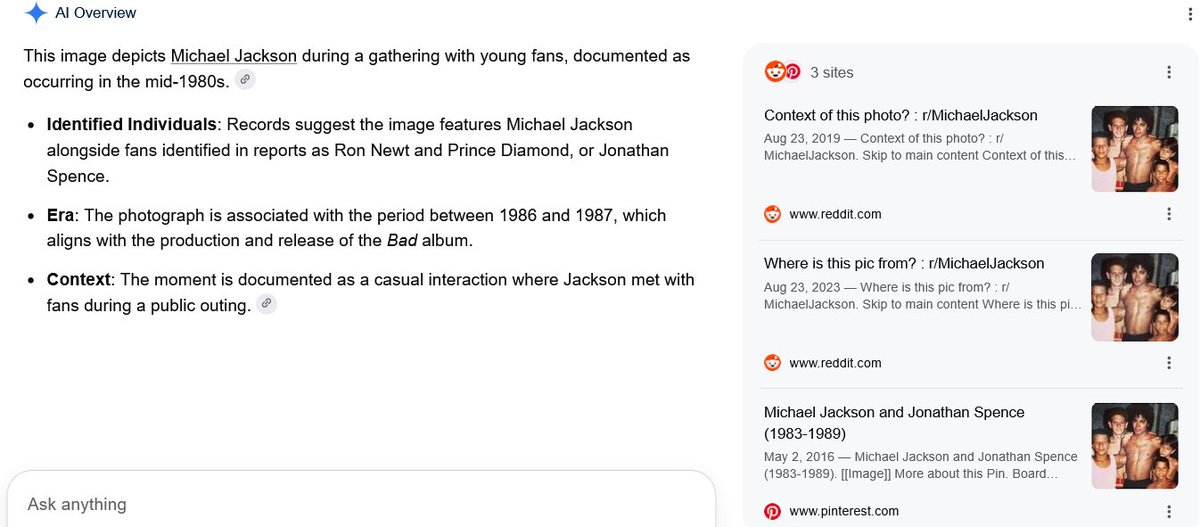Click the AI Overview sparkle icon
Screen dimensions: 1200x527
(35, 13)
